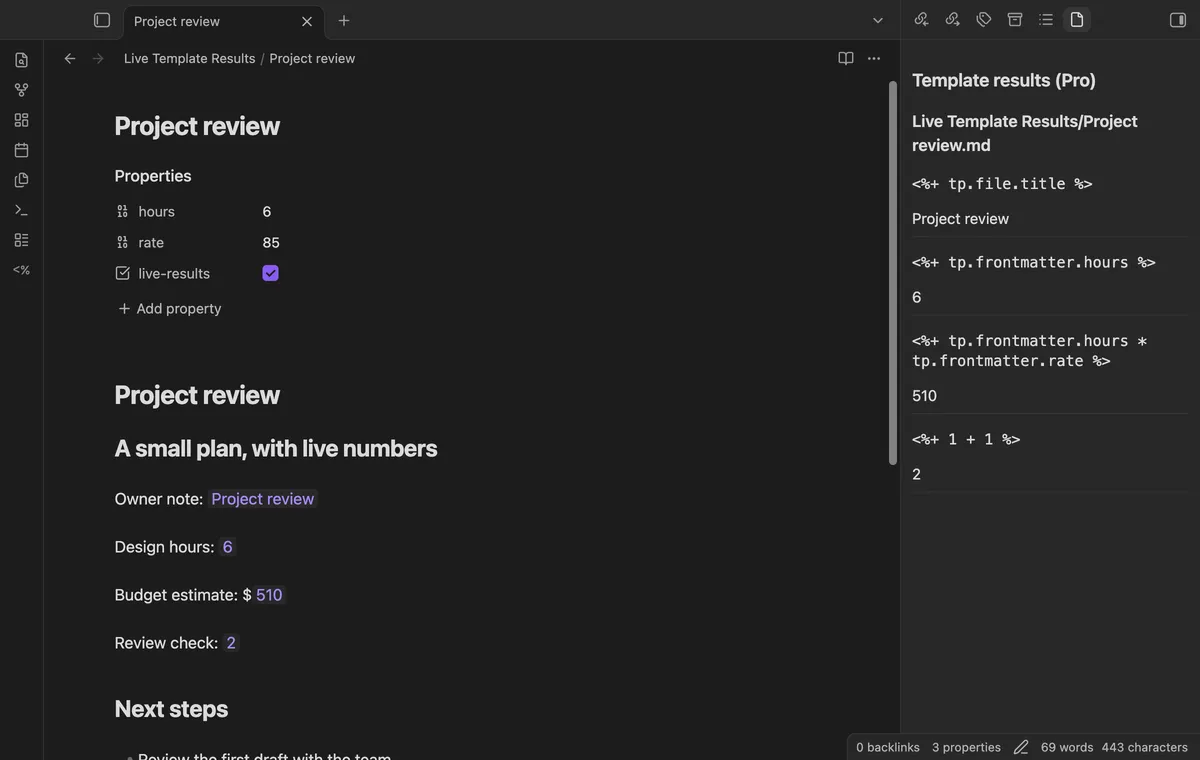The width and height of the screenshot is (1200, 760).
Task: Toggle editing mode pencil status icon
Action: tap(1021, 747)
